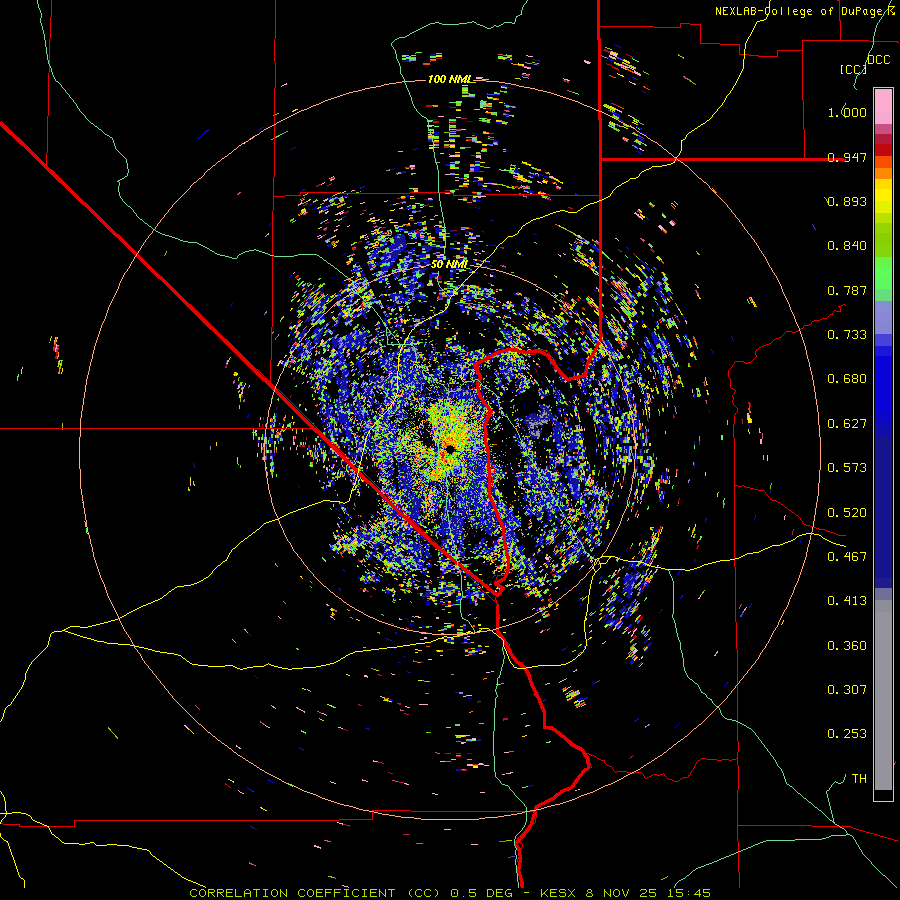Click the 0.413 scale label
Screen dimensions: 900x900
[x=847, y=601]
